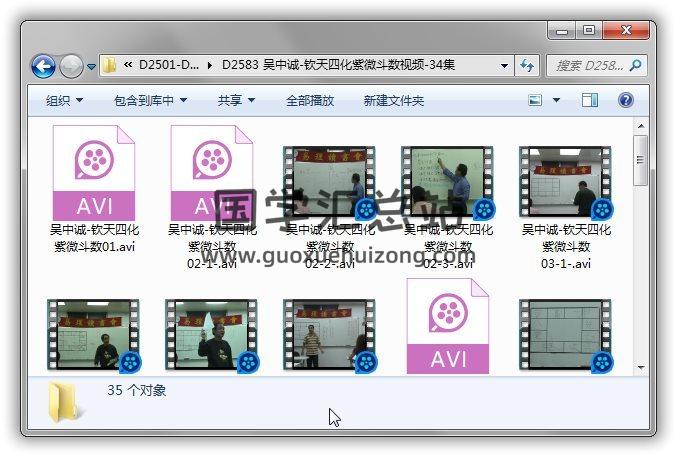Select the second-row thumbnail showing only a whiteboard grid
This screenshot has width=677, height=457.
[x=566, y=335]
